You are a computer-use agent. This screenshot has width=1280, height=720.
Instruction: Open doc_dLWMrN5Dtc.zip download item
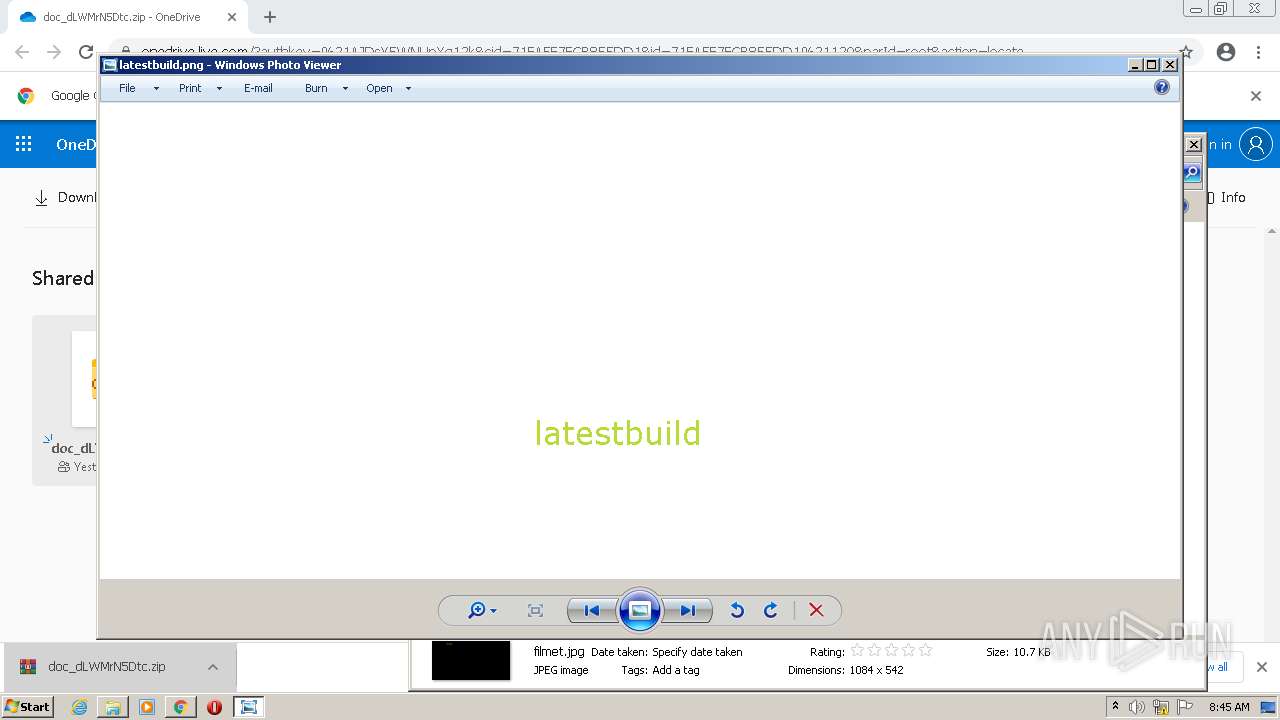[107, 666]
